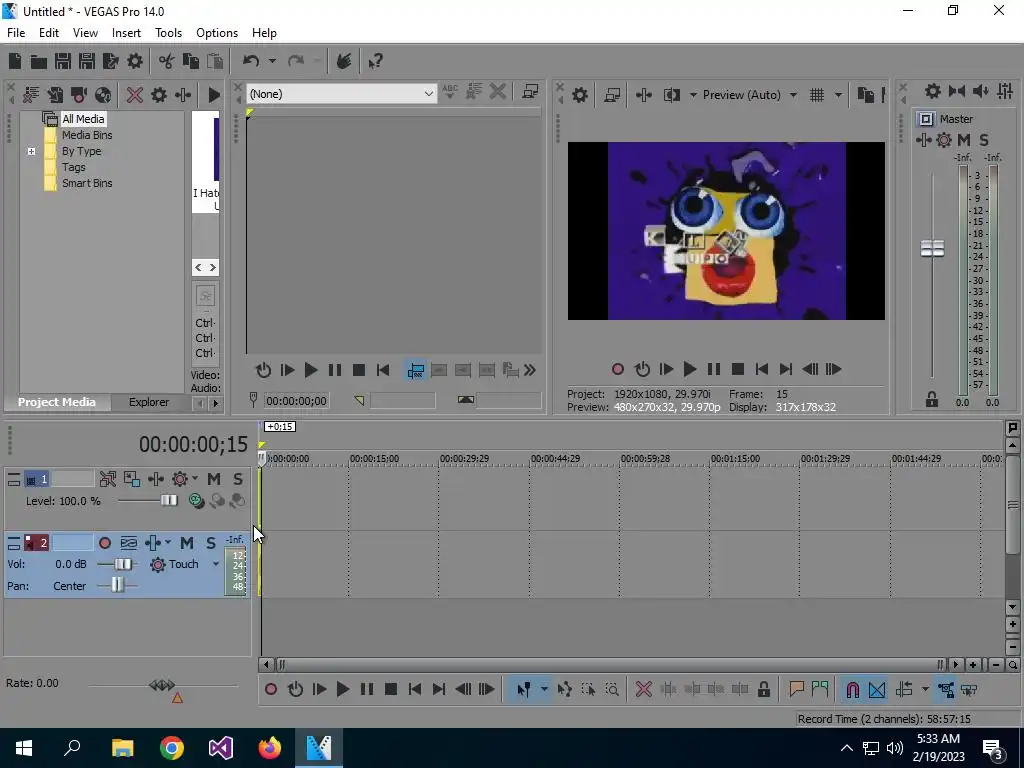Screen dimensions: 1024x768
Task: Insert a region with the green flags icon
Action: pos(820,689)
